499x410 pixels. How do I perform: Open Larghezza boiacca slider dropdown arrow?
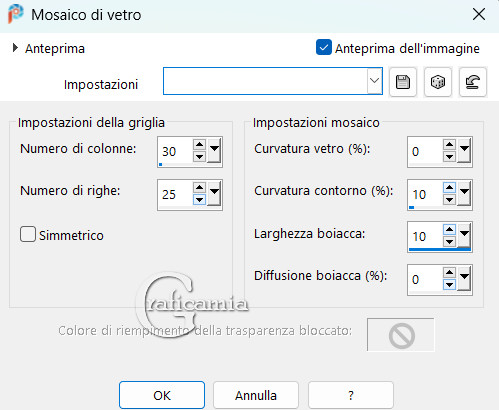pyautogui.click(x=464, y=236)
